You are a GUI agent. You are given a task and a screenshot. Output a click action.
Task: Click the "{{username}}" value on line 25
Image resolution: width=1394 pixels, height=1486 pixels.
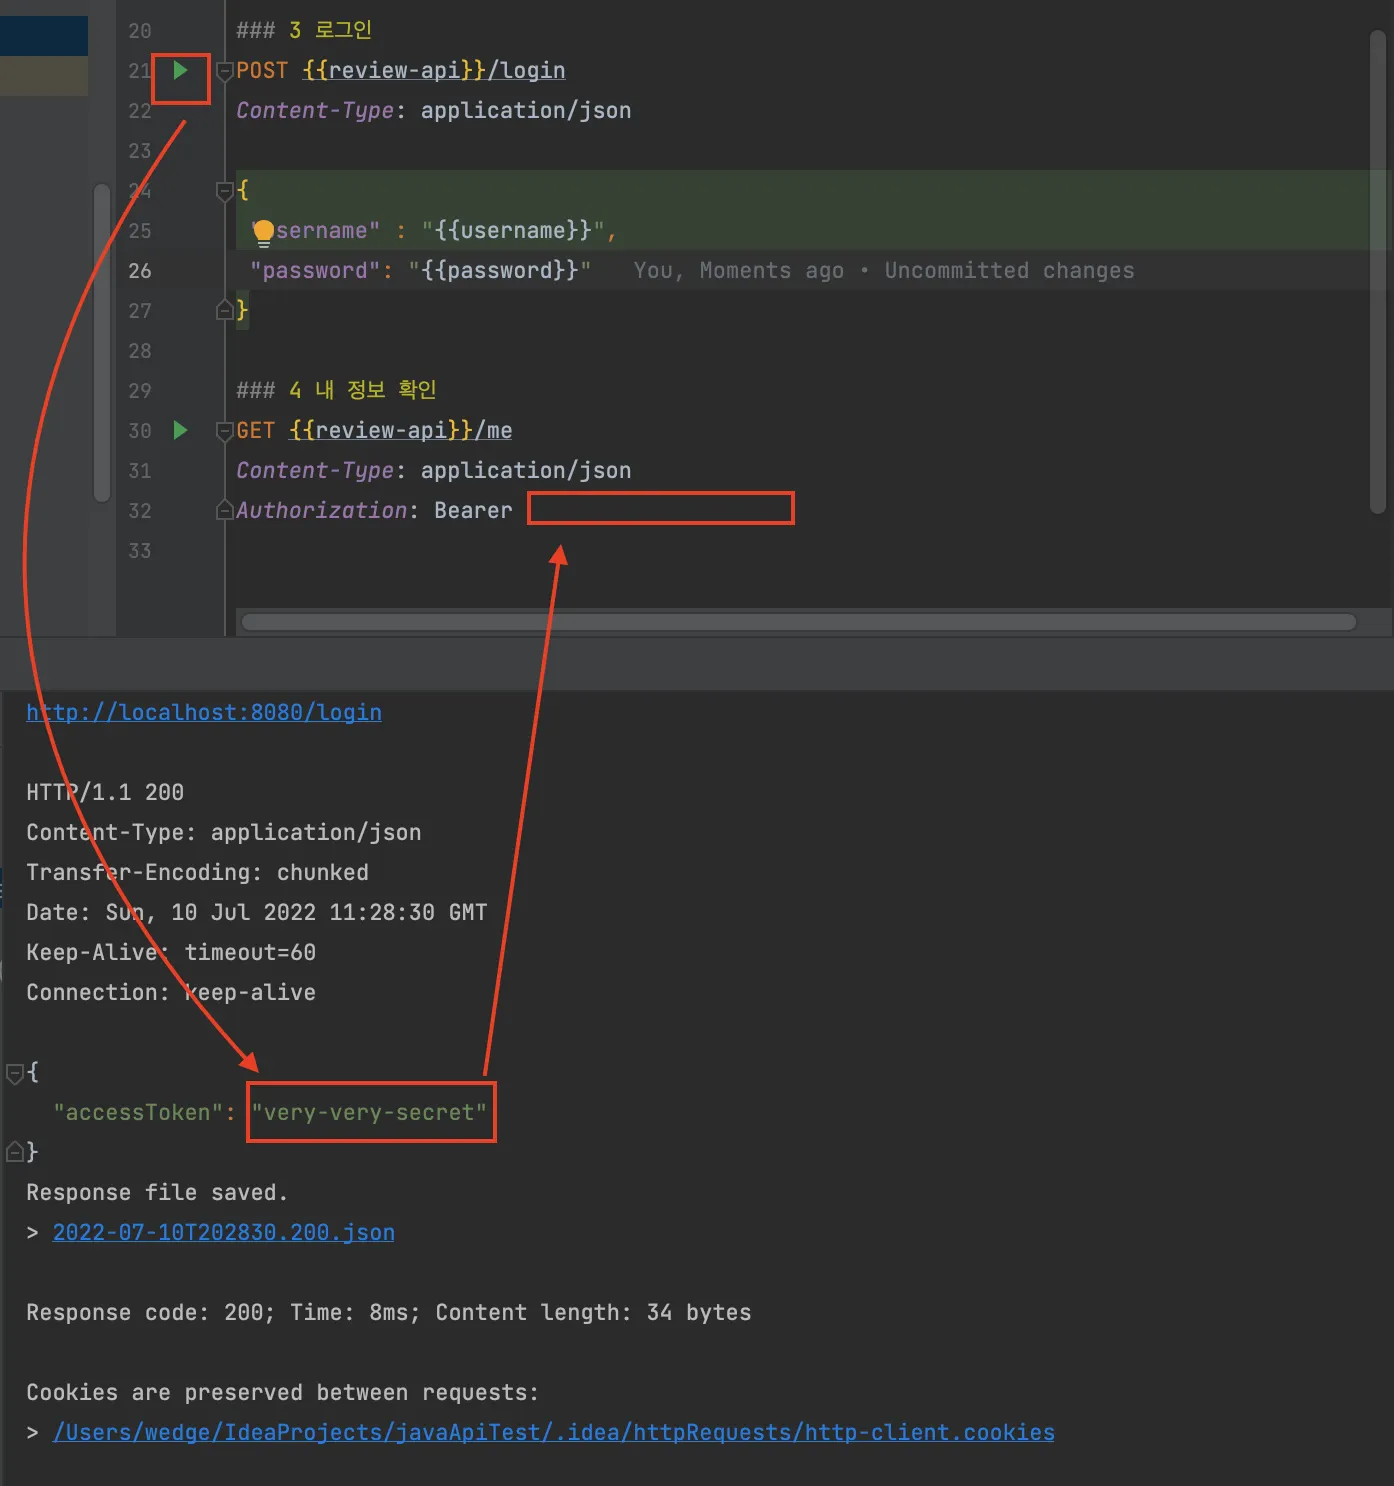[x=512, y=230]
